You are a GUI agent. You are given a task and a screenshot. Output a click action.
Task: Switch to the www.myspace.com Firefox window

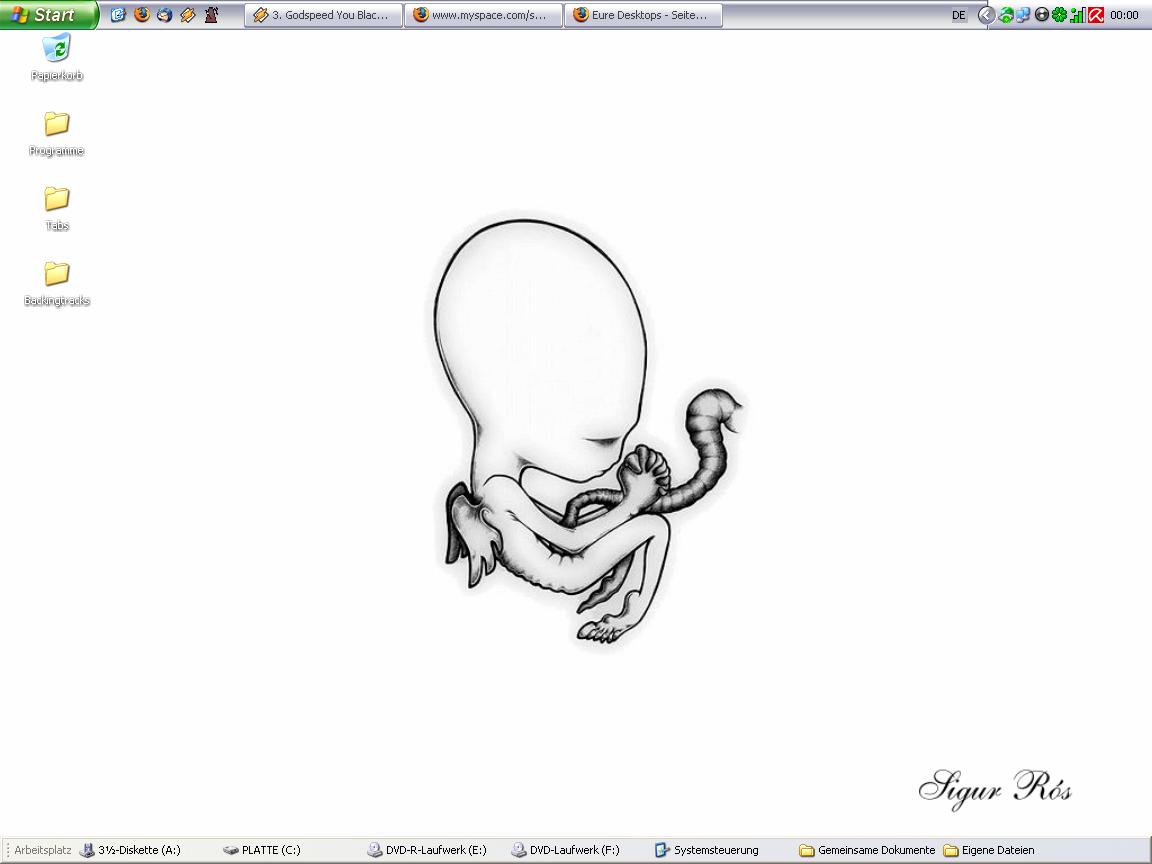click(x=483, y=15)
